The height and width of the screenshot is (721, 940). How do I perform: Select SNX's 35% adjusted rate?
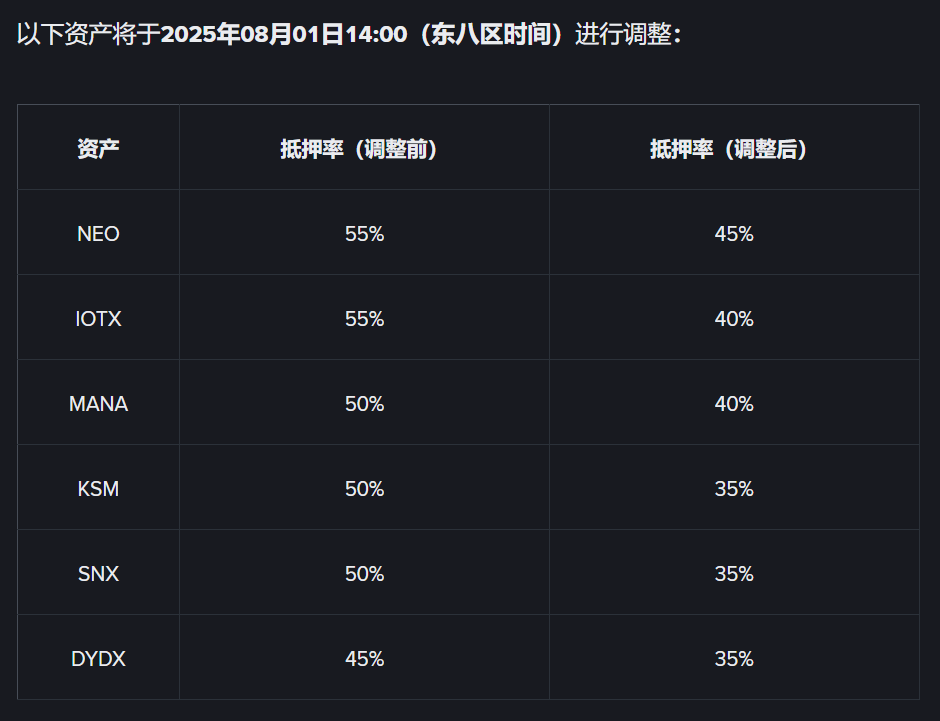734,574
